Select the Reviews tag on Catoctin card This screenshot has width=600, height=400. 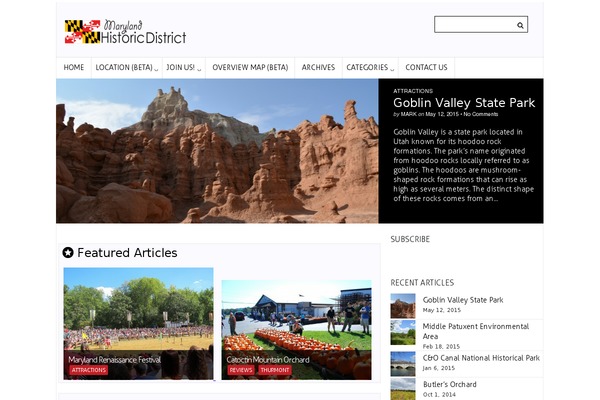pyautogui.click(x=241, y=370)
